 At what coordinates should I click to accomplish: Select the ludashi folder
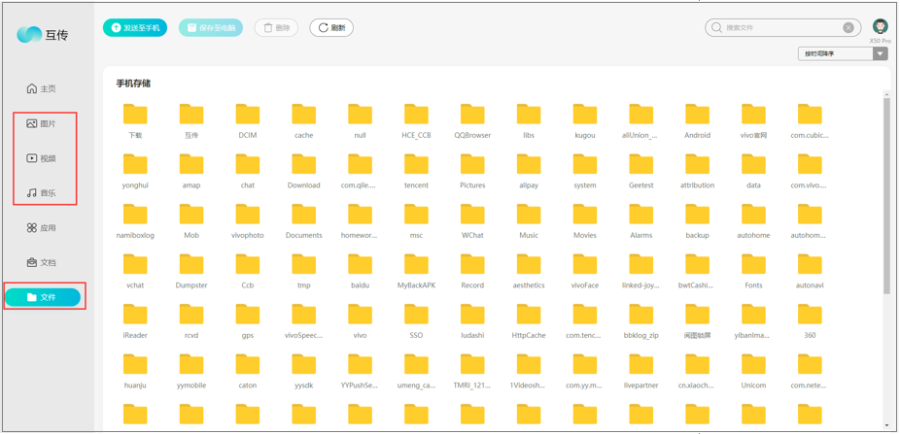click(x=473, y=320)
